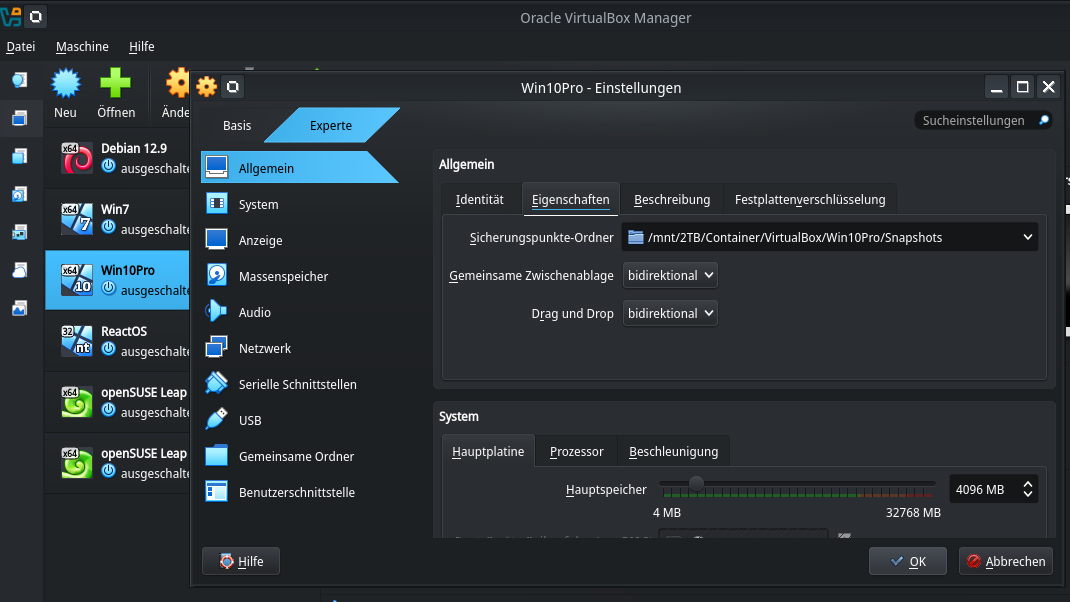Click the Sucheinstellungen search field
This screenshot has height=602, width=1070.
pyautogui.click(x=975, y=120)
